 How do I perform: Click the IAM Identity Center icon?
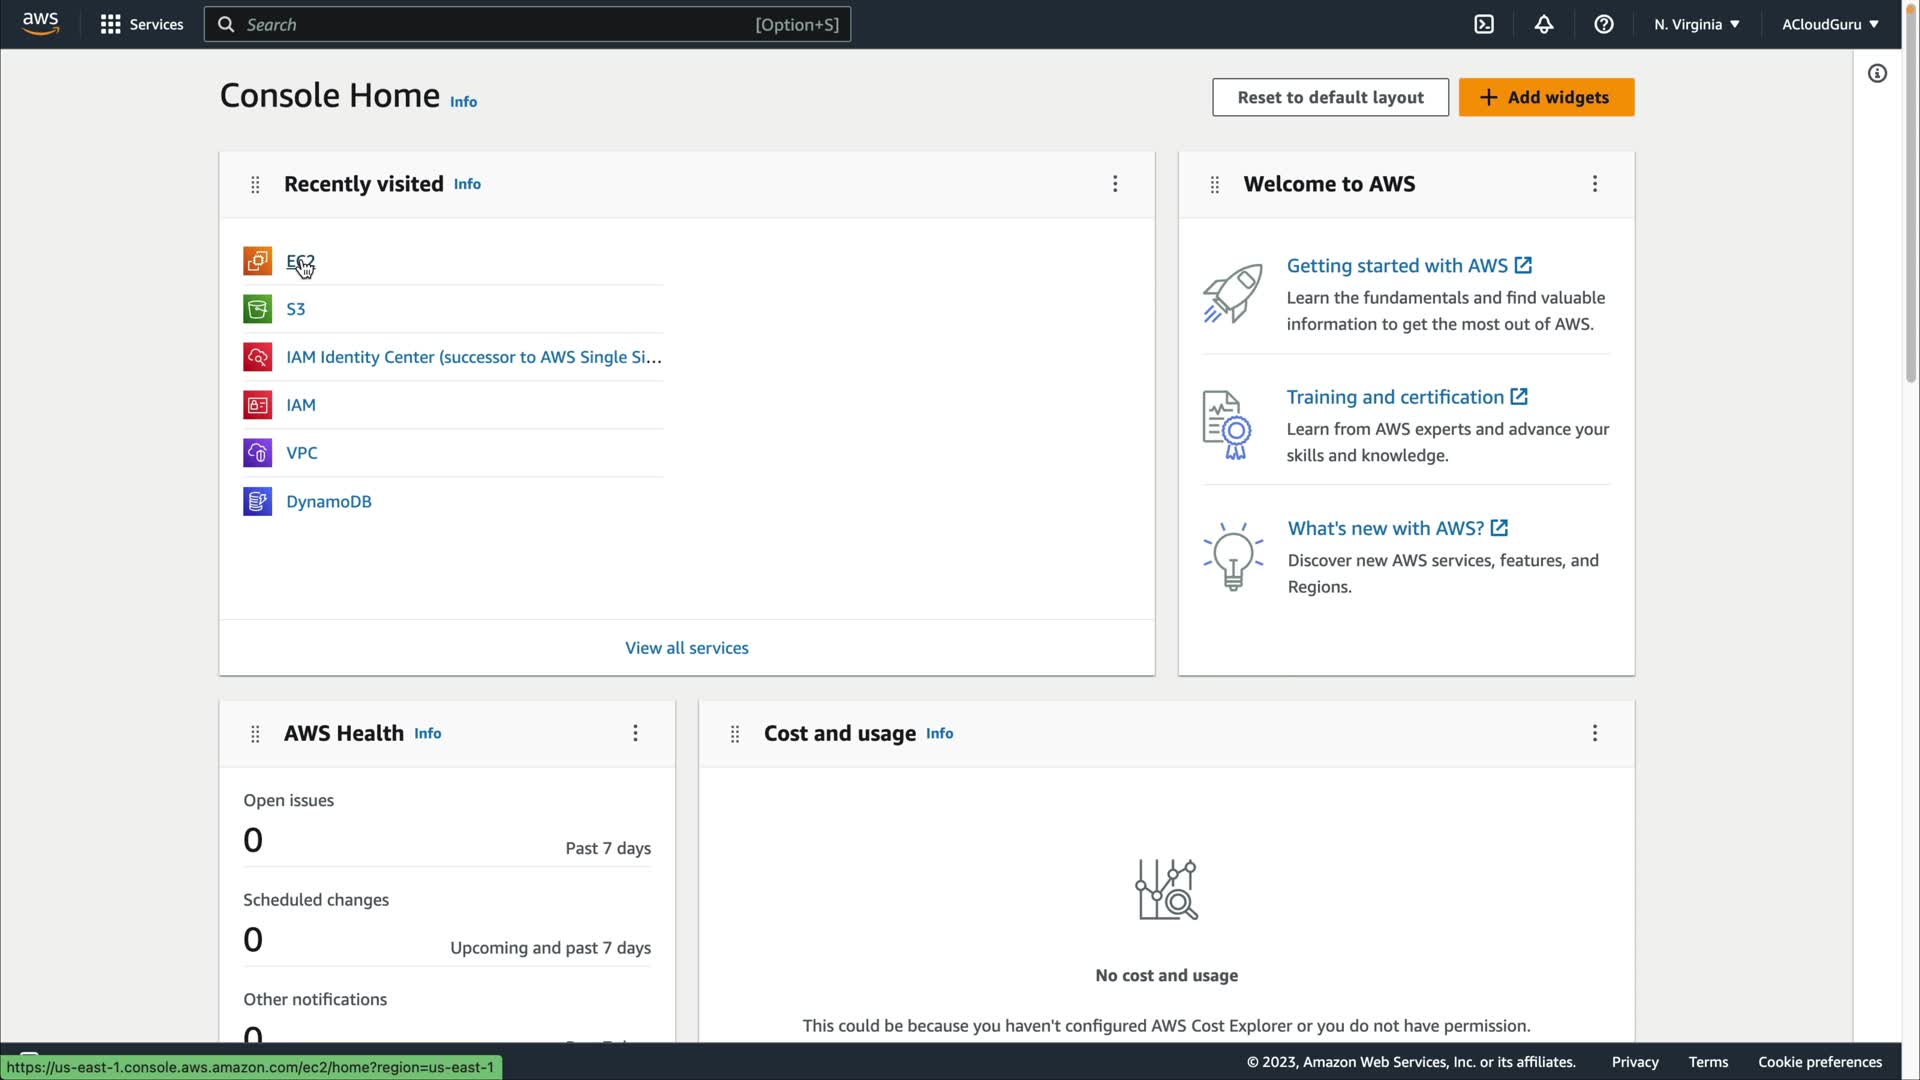257,357
